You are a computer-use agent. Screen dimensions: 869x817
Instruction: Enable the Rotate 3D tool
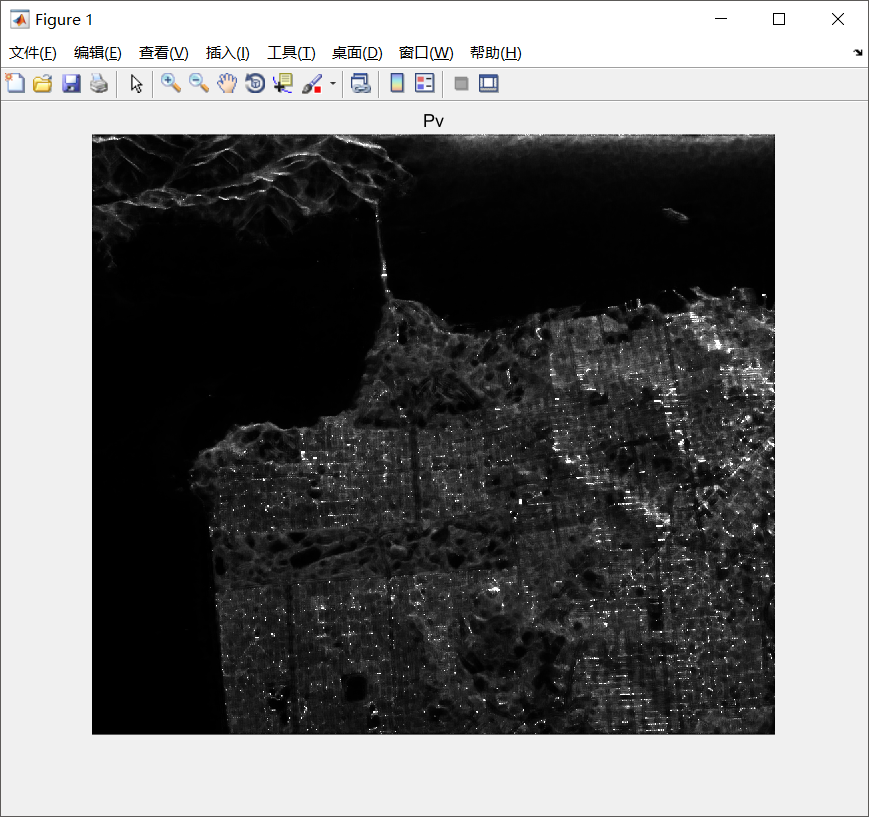click(255, 84)
